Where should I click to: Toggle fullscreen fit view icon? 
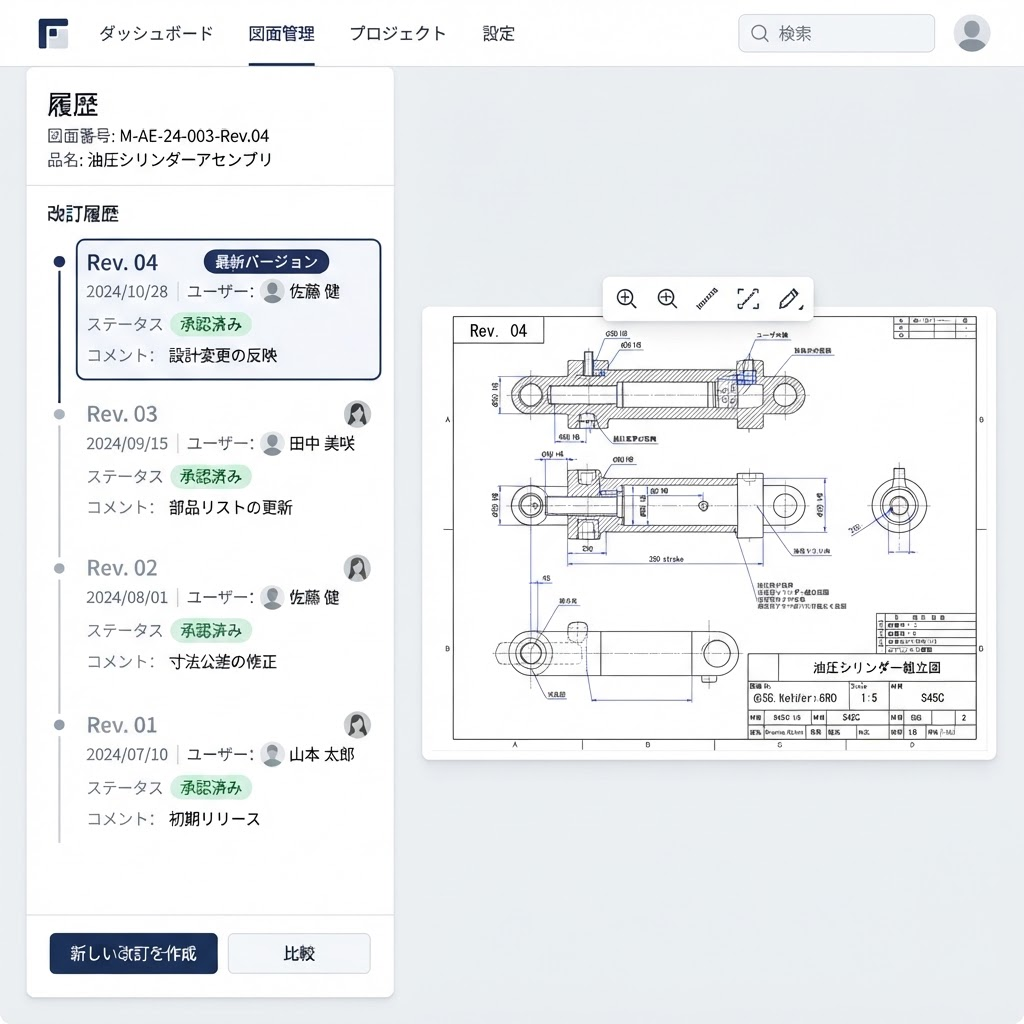pos(748,298)
